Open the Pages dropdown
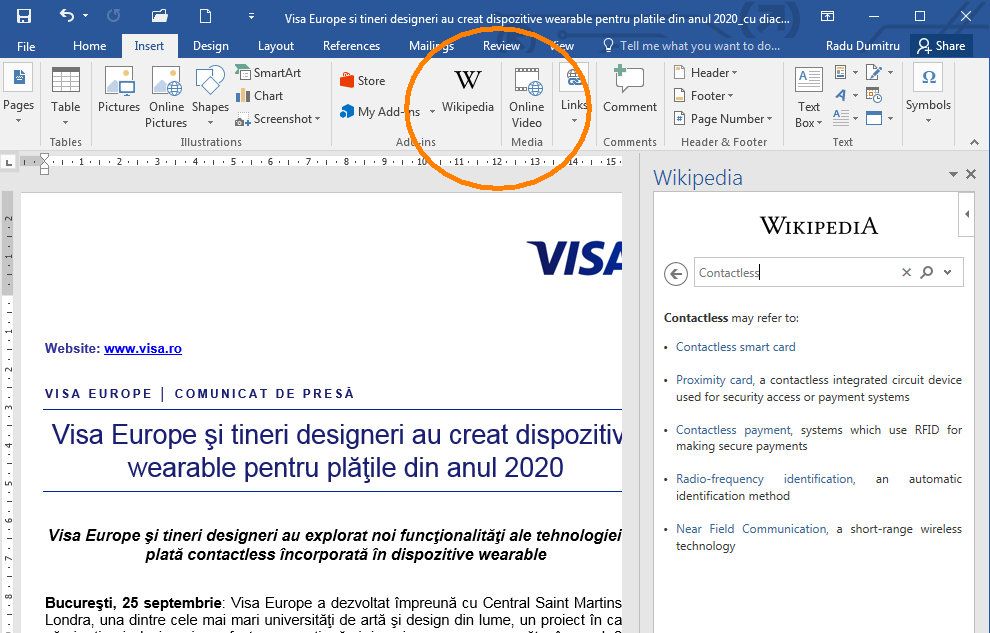 click(x=19, y=96)
